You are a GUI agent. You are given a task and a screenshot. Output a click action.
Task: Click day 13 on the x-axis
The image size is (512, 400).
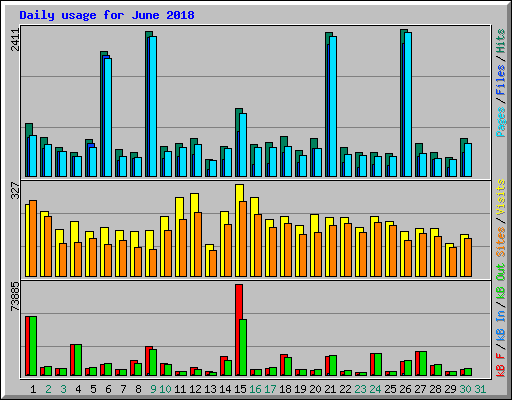click(210, 389)
